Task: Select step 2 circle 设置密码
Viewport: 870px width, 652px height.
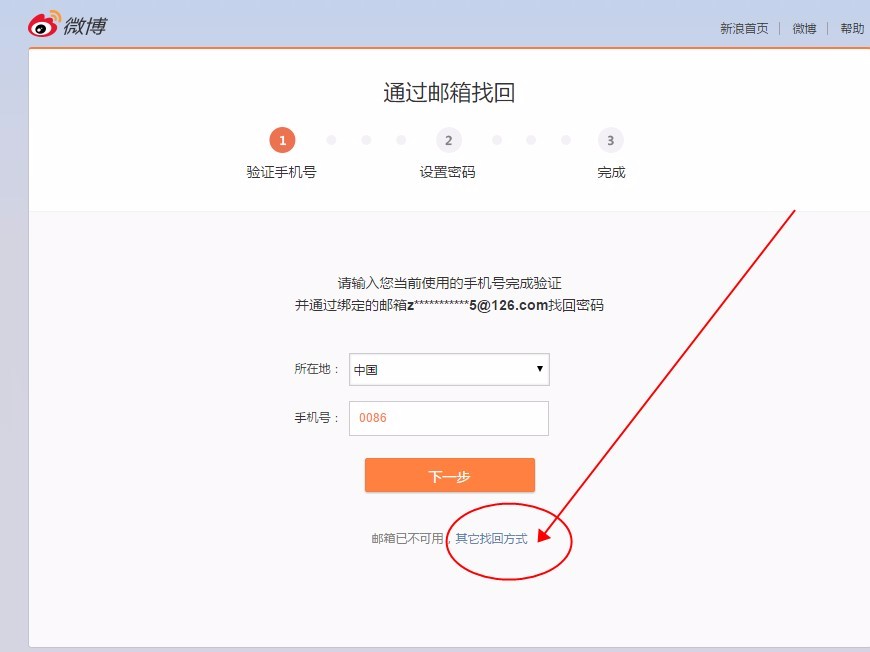Action: 448,140
